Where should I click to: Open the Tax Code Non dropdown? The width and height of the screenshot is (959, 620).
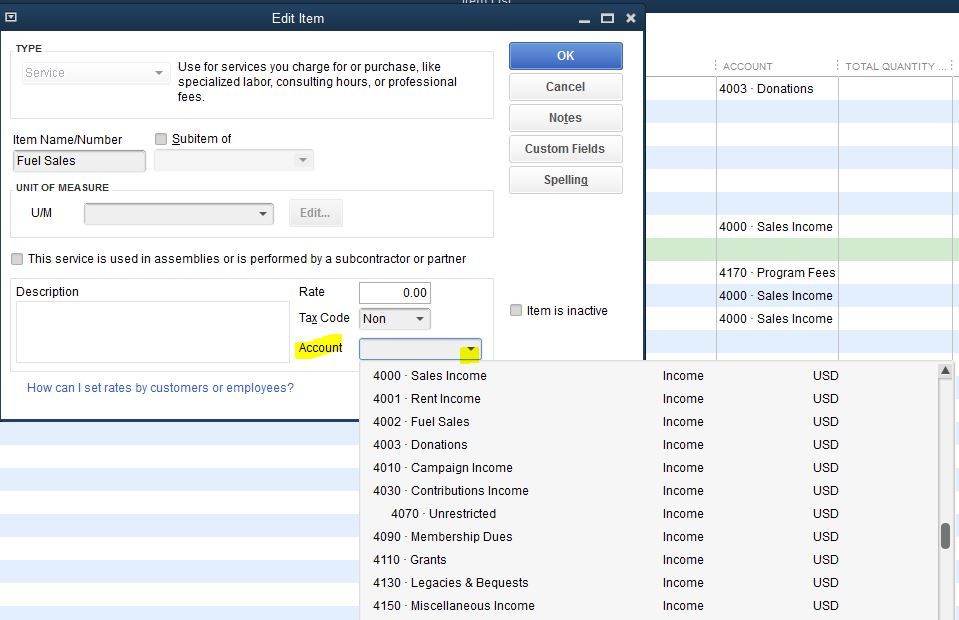point(394,319)
